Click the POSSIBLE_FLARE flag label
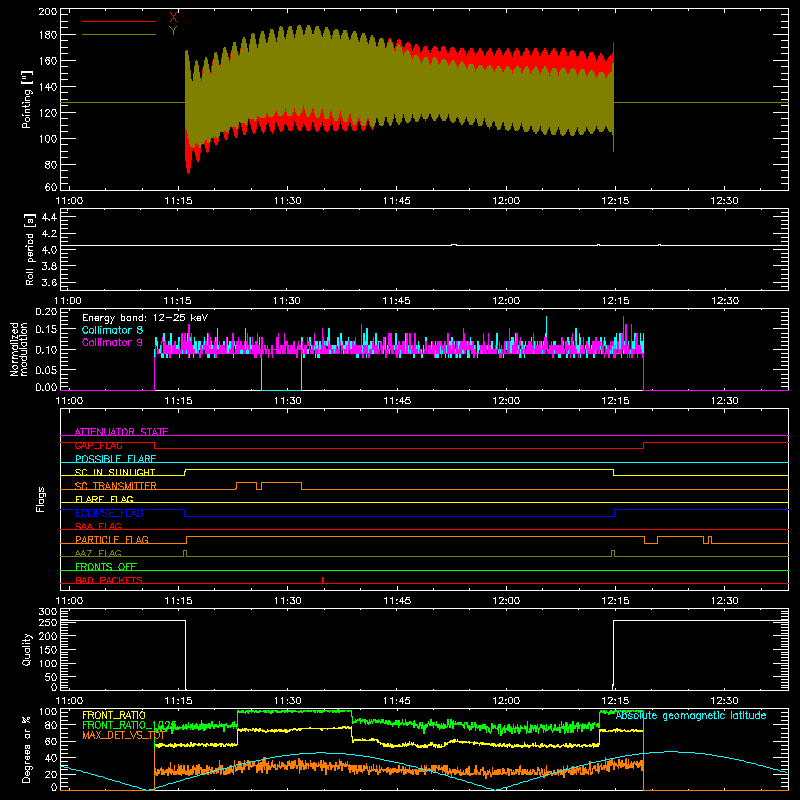This screenshot has width=800, height=800. click(x=115, y=459)
